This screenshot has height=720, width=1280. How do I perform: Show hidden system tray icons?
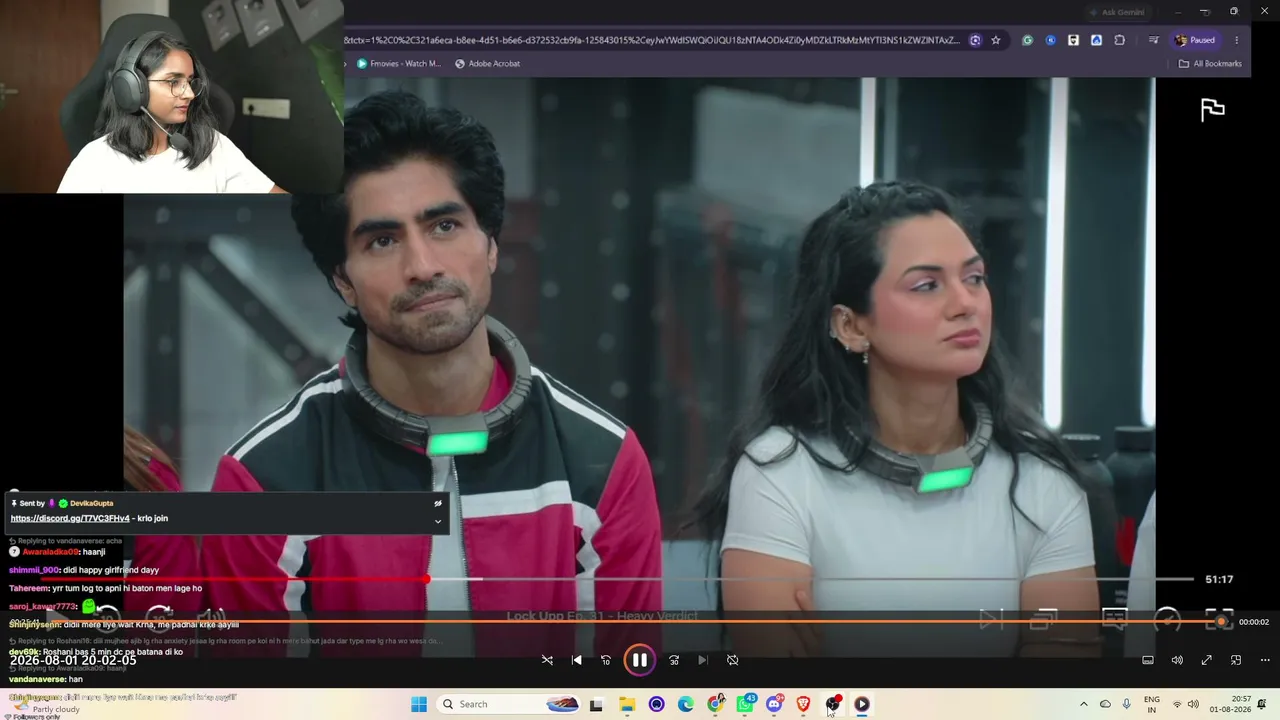click(1083, 704)
